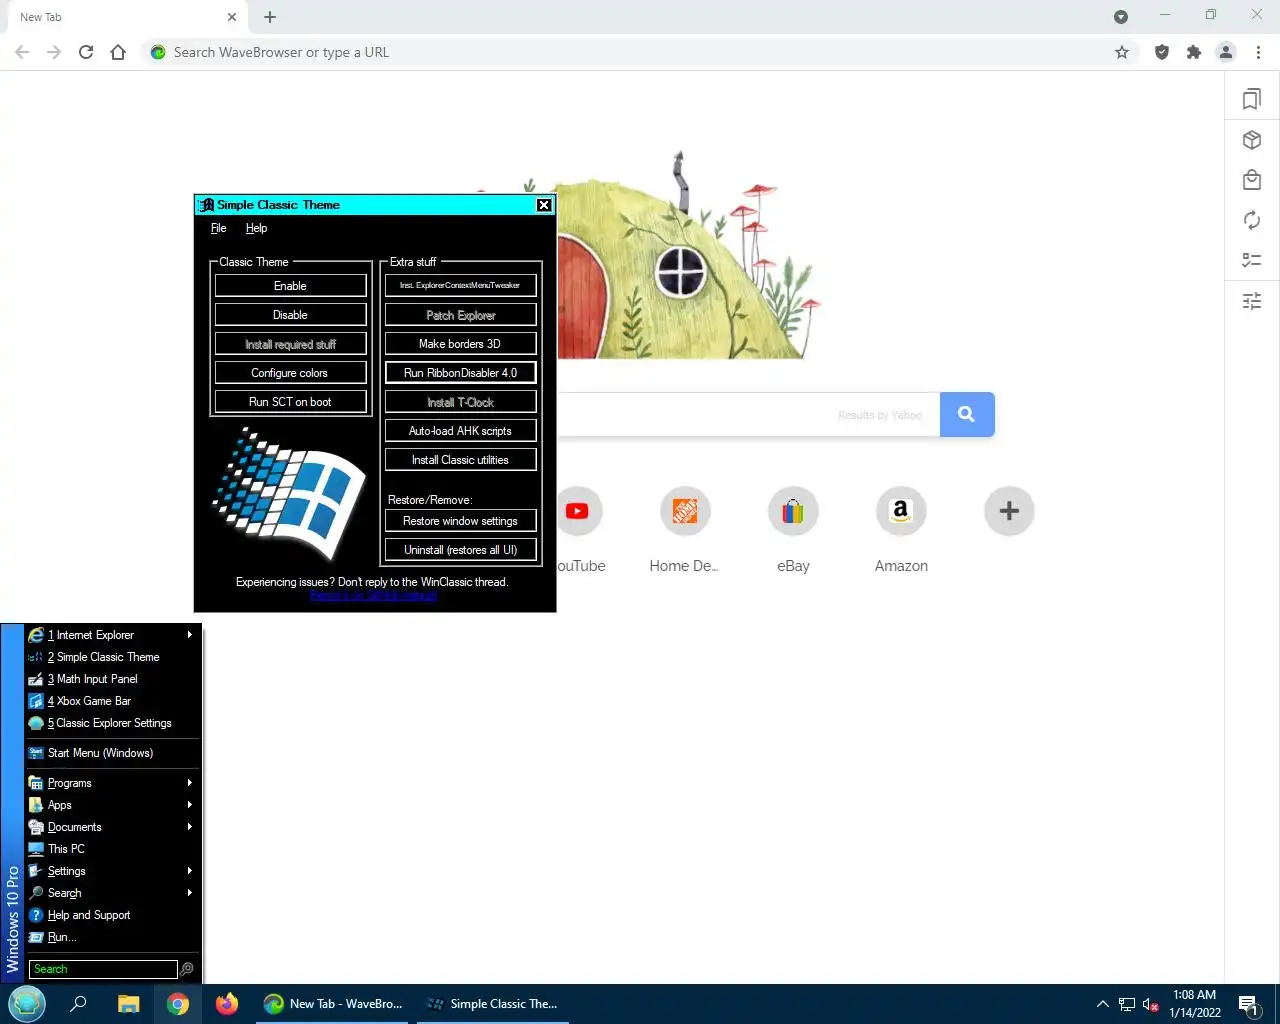
Task: Open the browser three-dot menu
Action: coord(1259,52)
